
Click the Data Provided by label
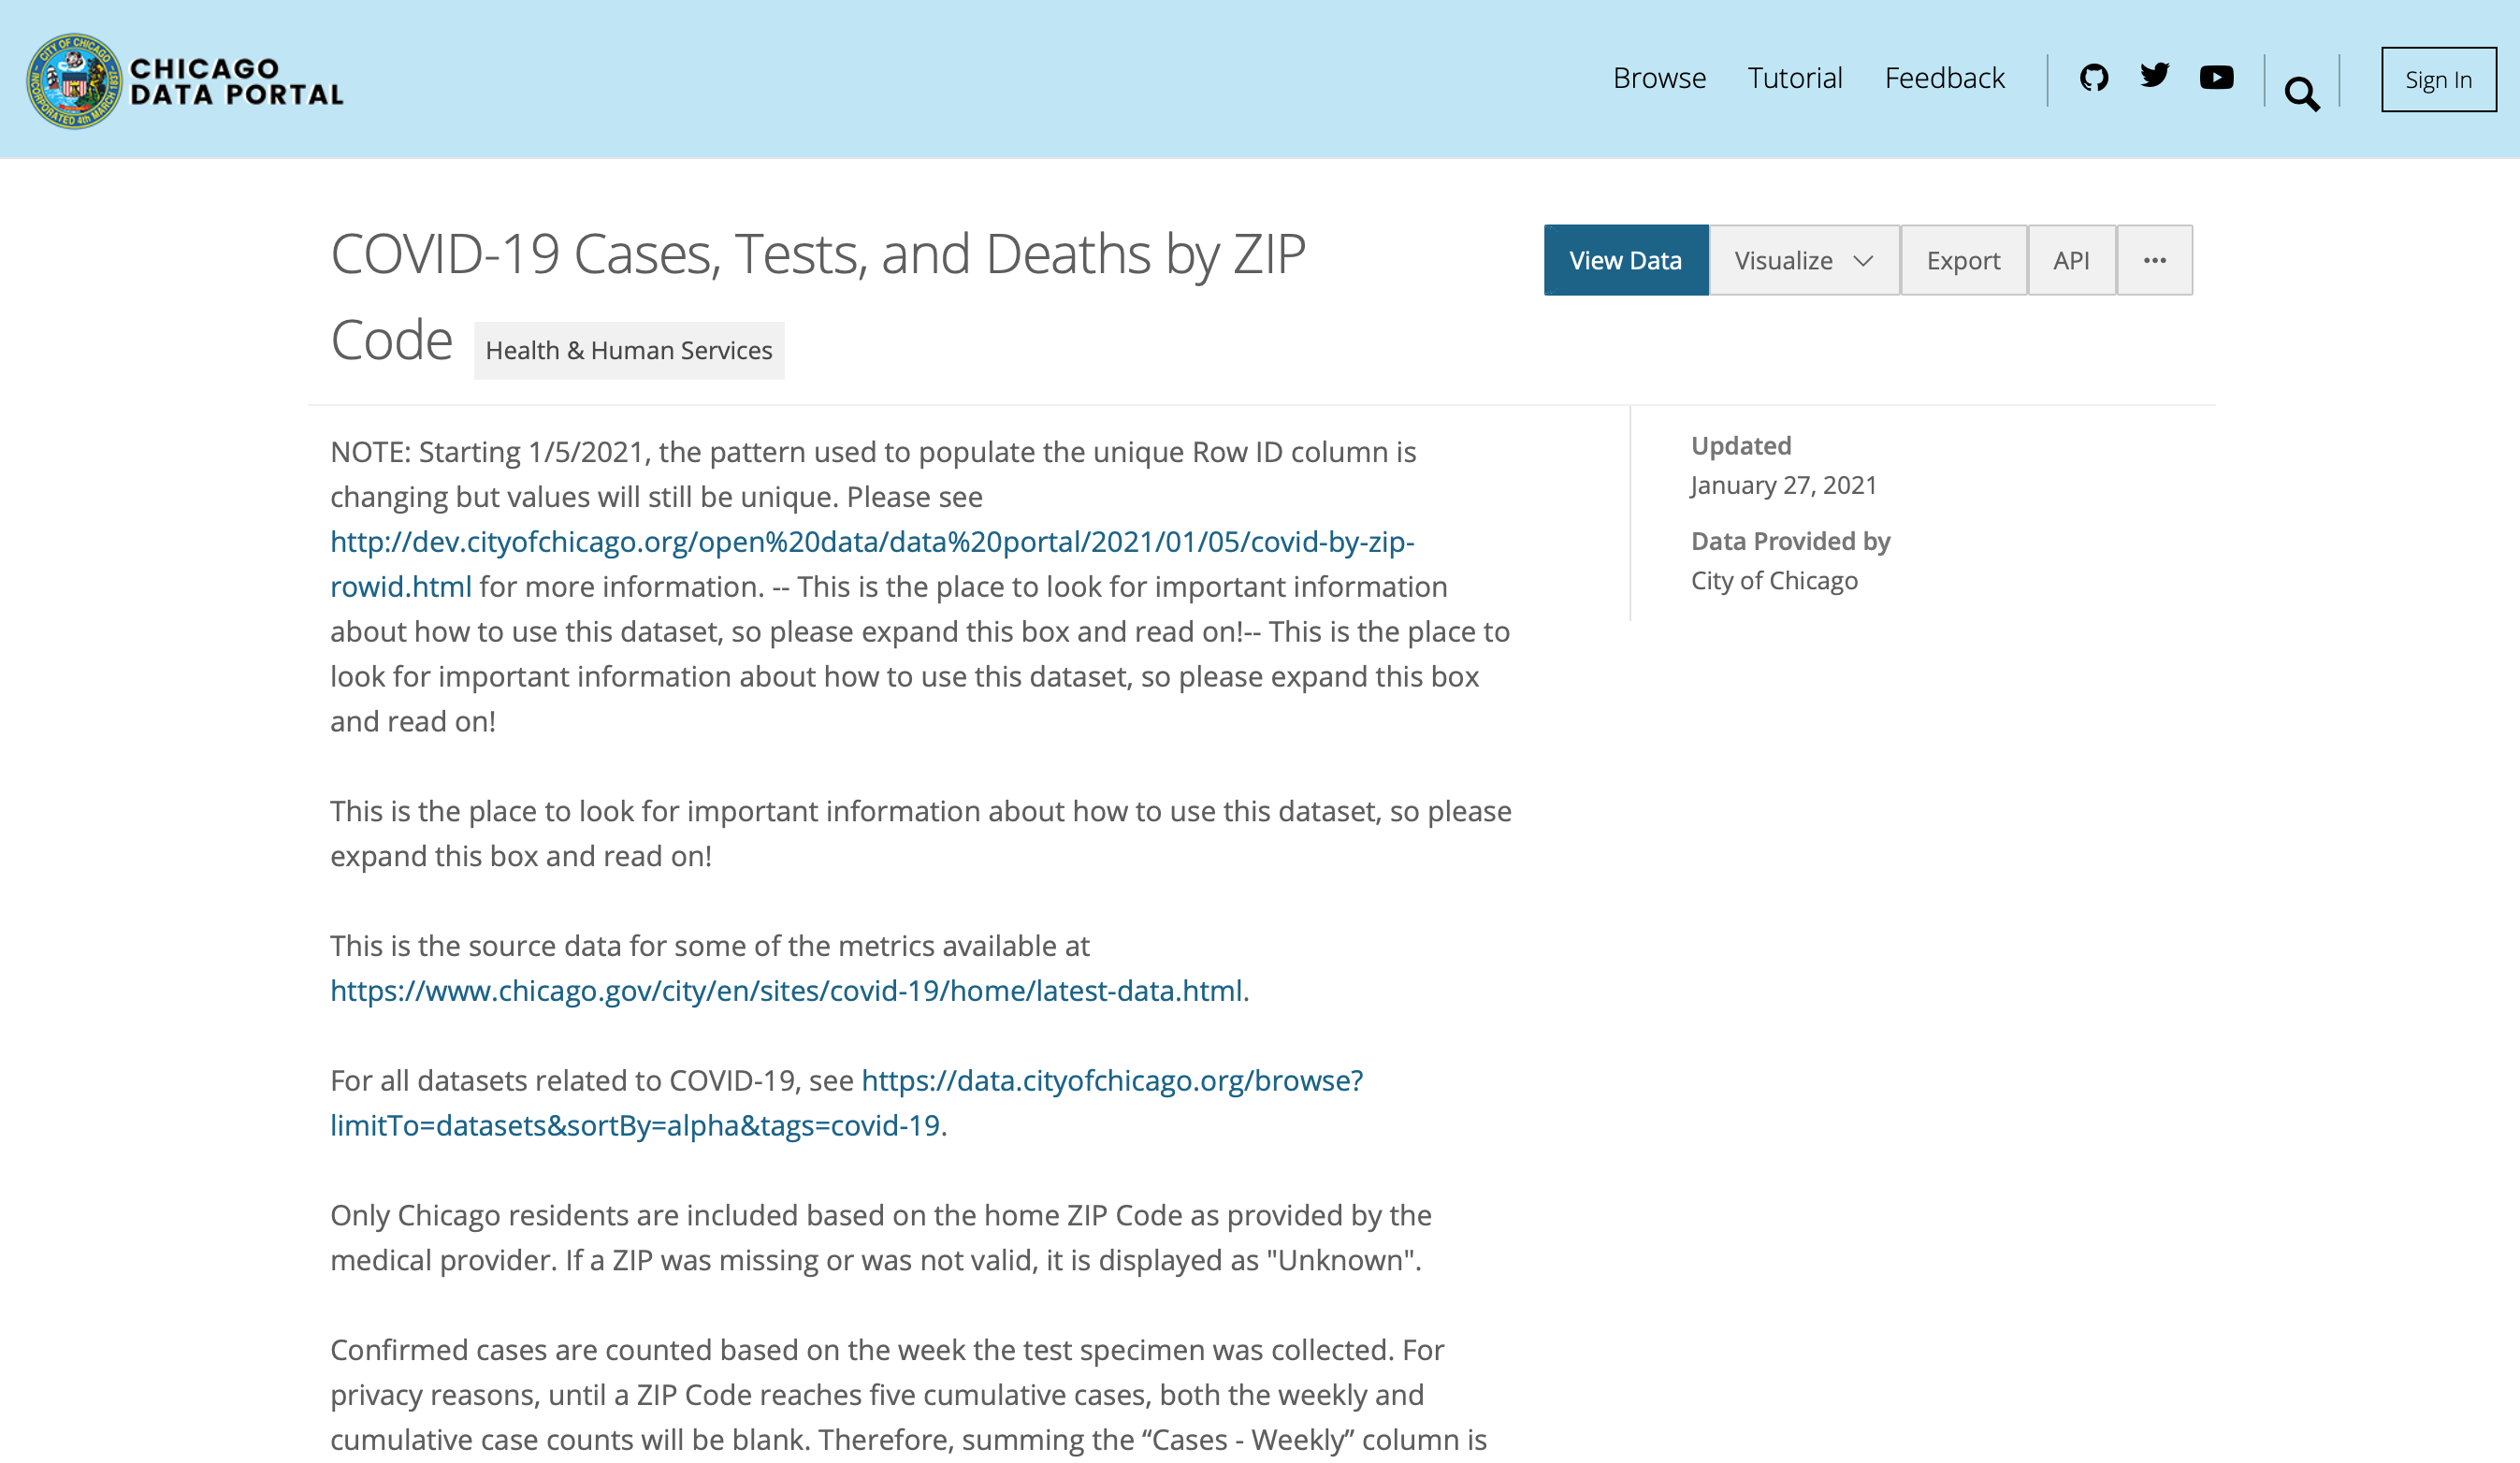pos(1790,541)
